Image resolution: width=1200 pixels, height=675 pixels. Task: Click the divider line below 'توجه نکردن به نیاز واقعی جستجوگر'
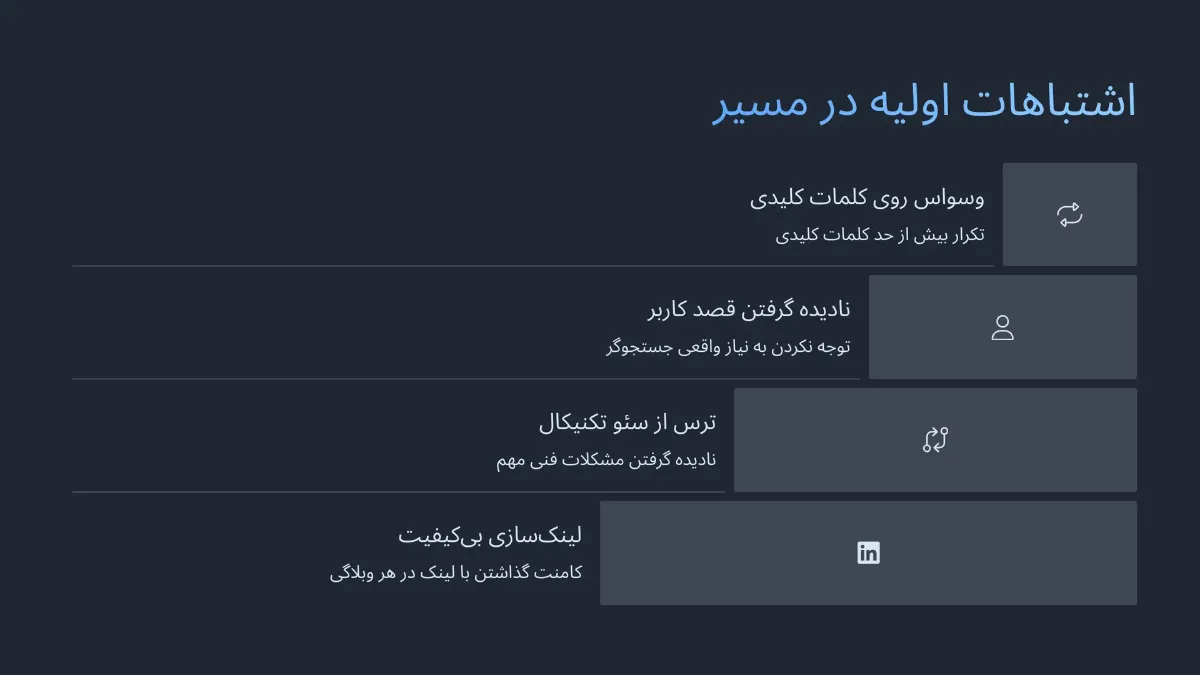466,379
